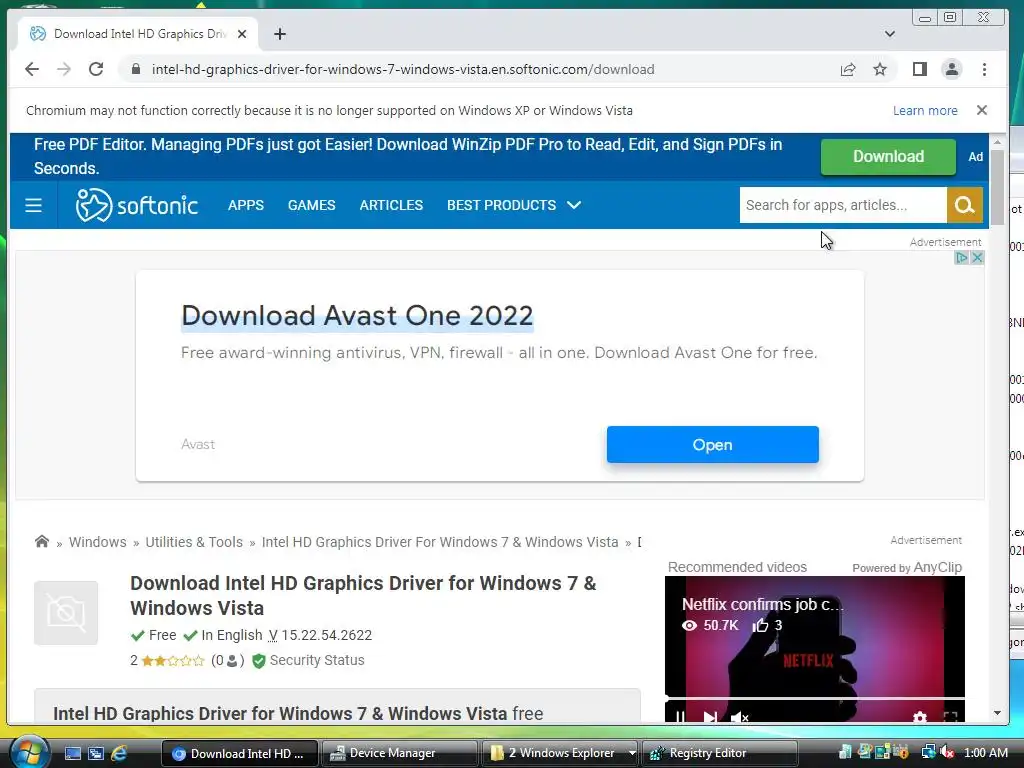Click the Download Avast One 2022 headline
The width and height of the screenshot is (1024, 768).
pyautogui.click(x=357, y=316)
